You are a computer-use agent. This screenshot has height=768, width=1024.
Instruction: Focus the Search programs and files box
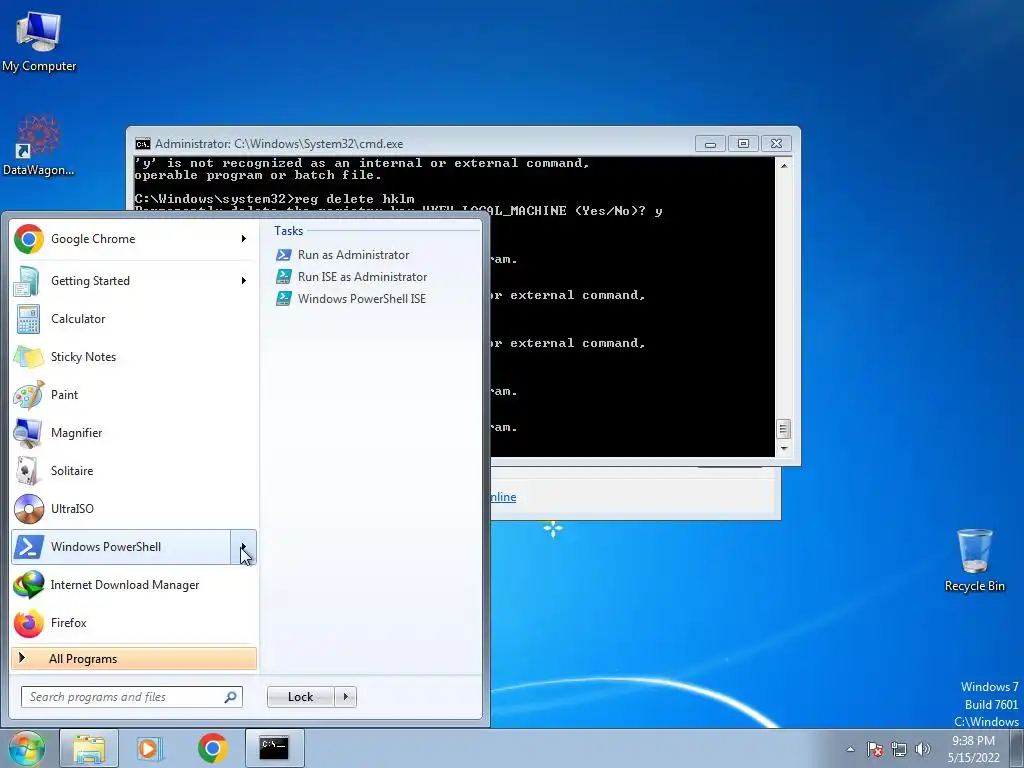[x=131, y=697]
